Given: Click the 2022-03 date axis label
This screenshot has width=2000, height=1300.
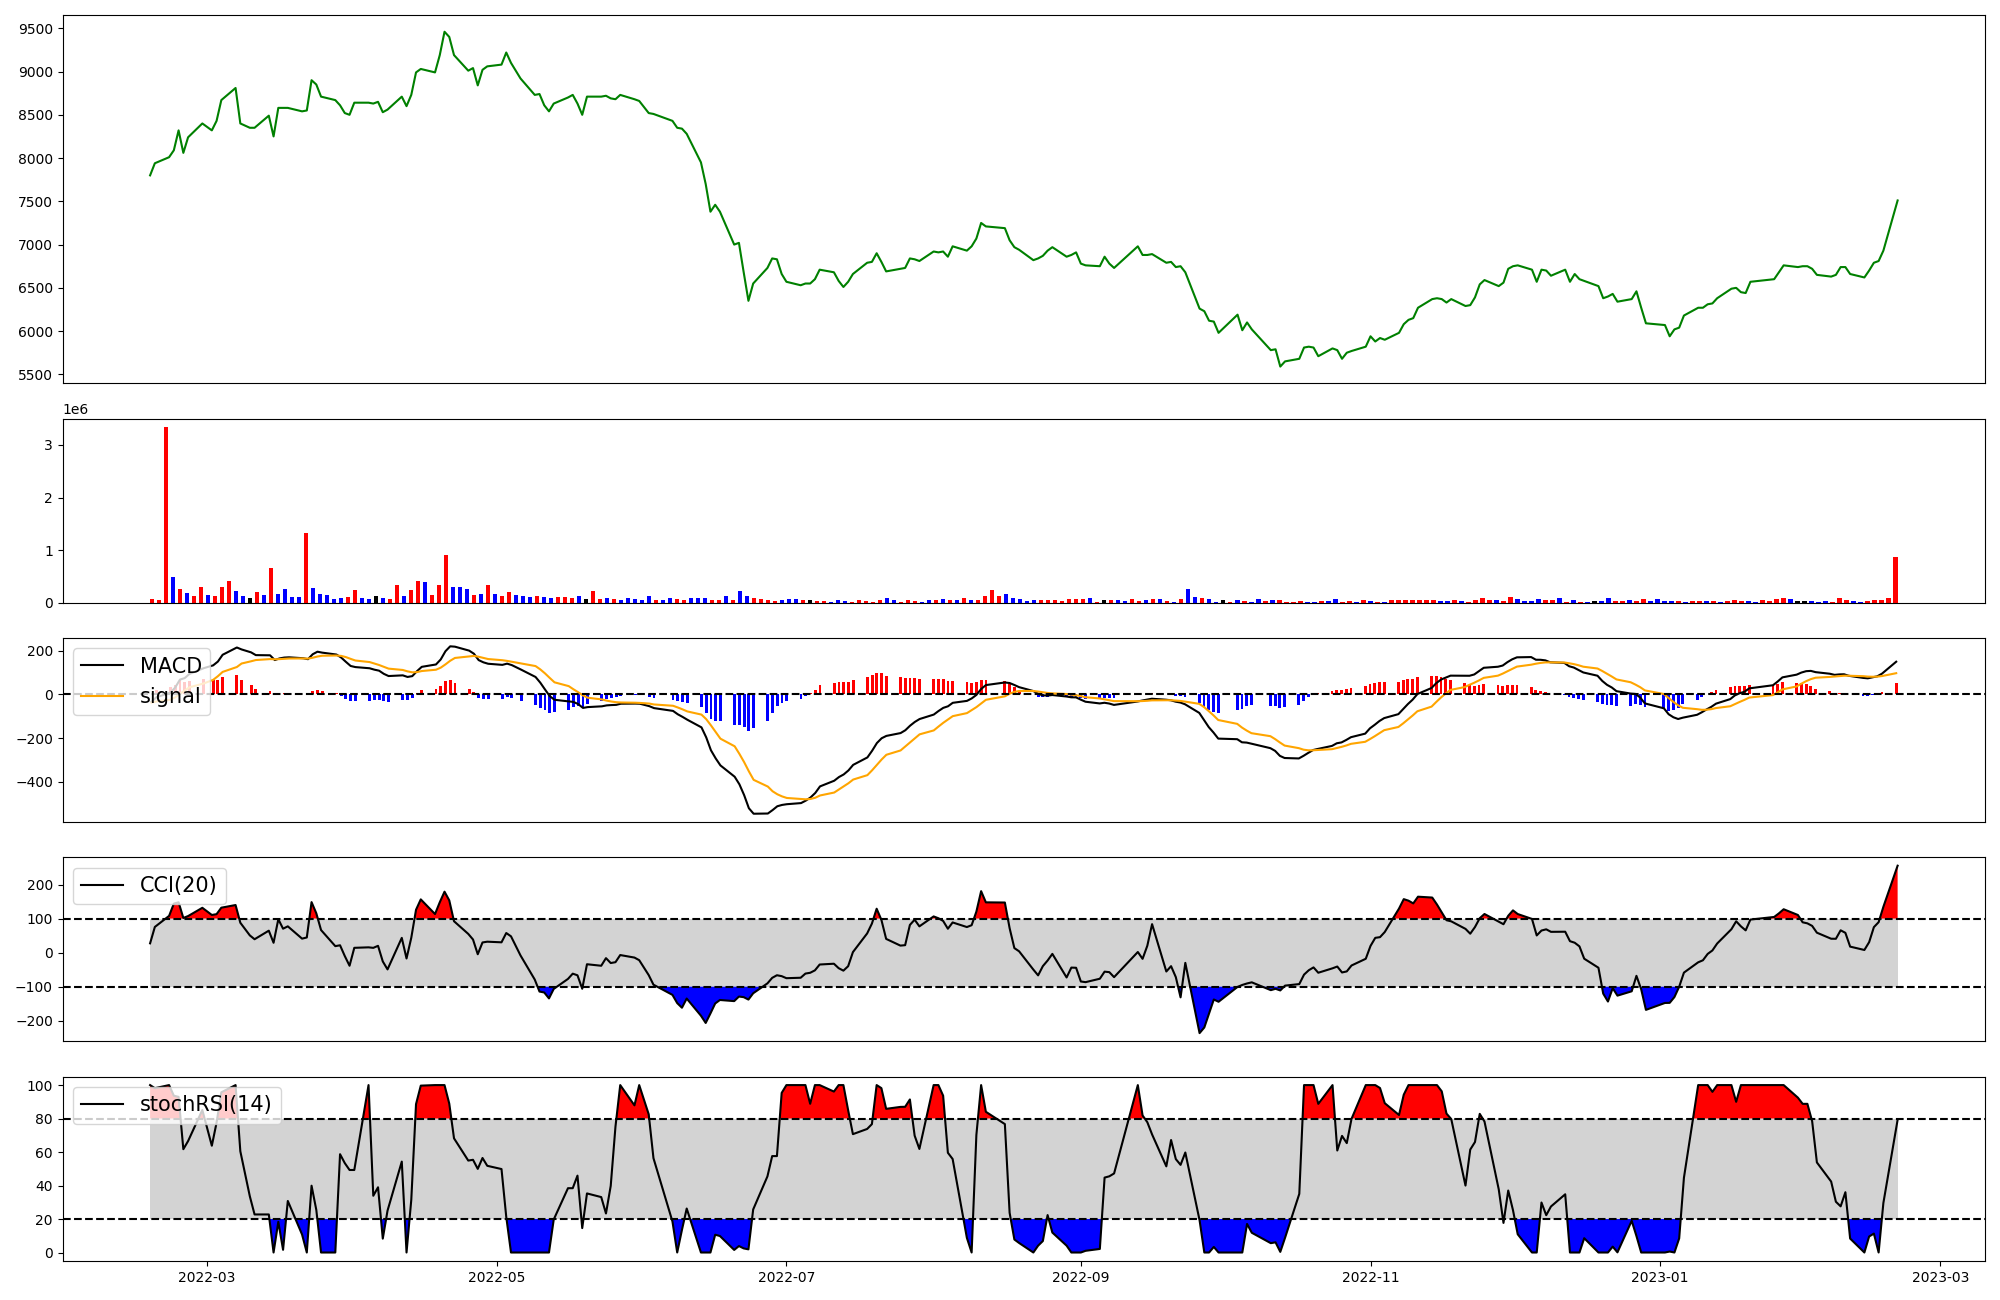Looking at the screenshot, I should tap(207, 1277).
